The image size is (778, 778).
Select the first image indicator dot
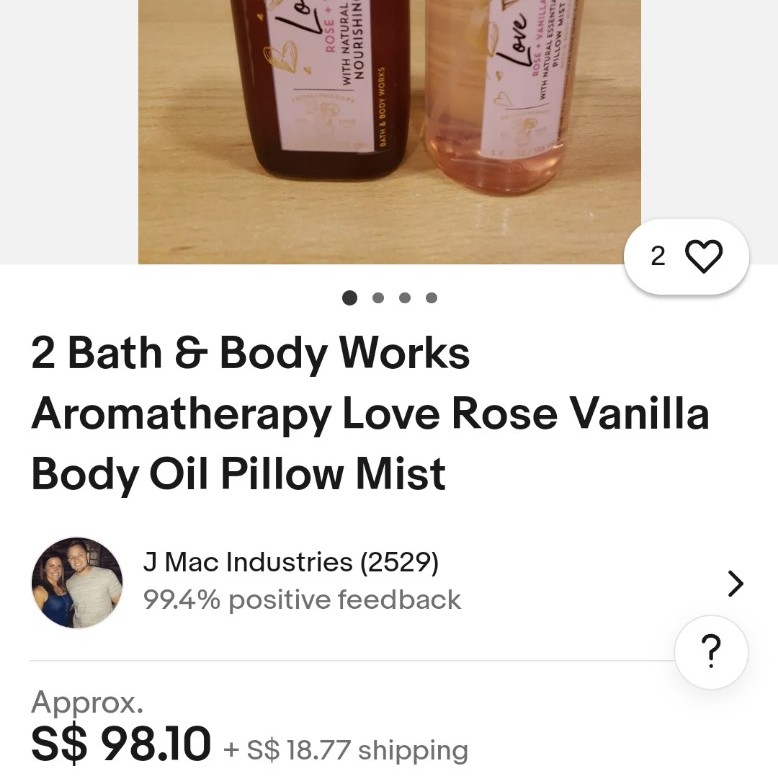point(350,298)
